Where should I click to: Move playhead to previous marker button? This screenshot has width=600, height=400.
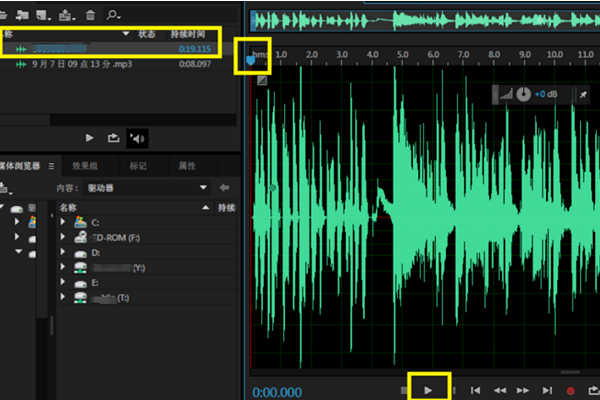475,390
